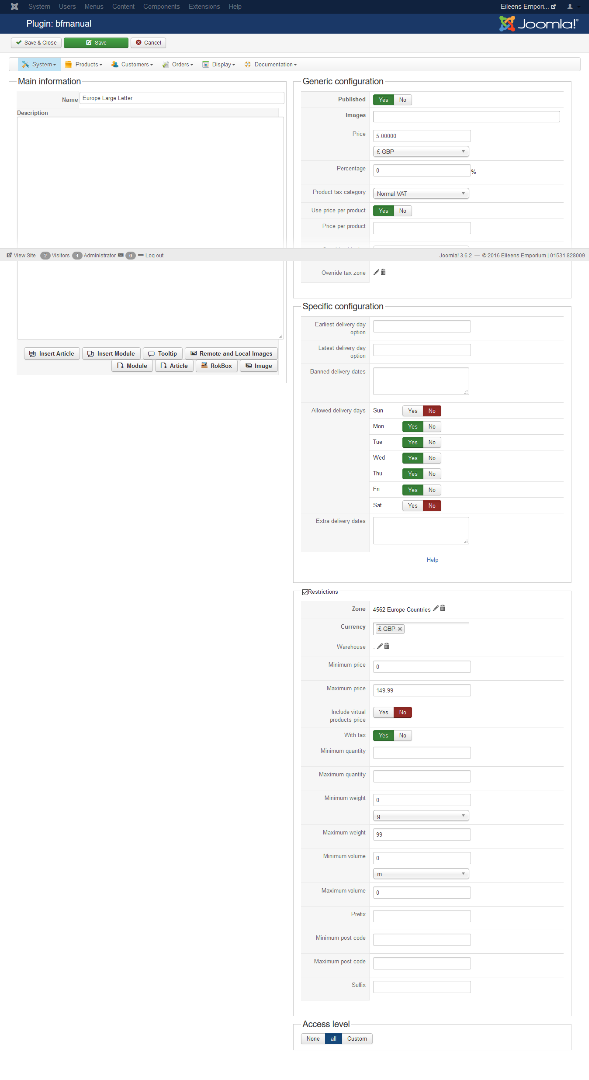Image resolution: width=589 pixels, height=1080 pixels.
Task: Remove the £ GBP currency tag
Action: pyautogui.click(x=400, y=629)
